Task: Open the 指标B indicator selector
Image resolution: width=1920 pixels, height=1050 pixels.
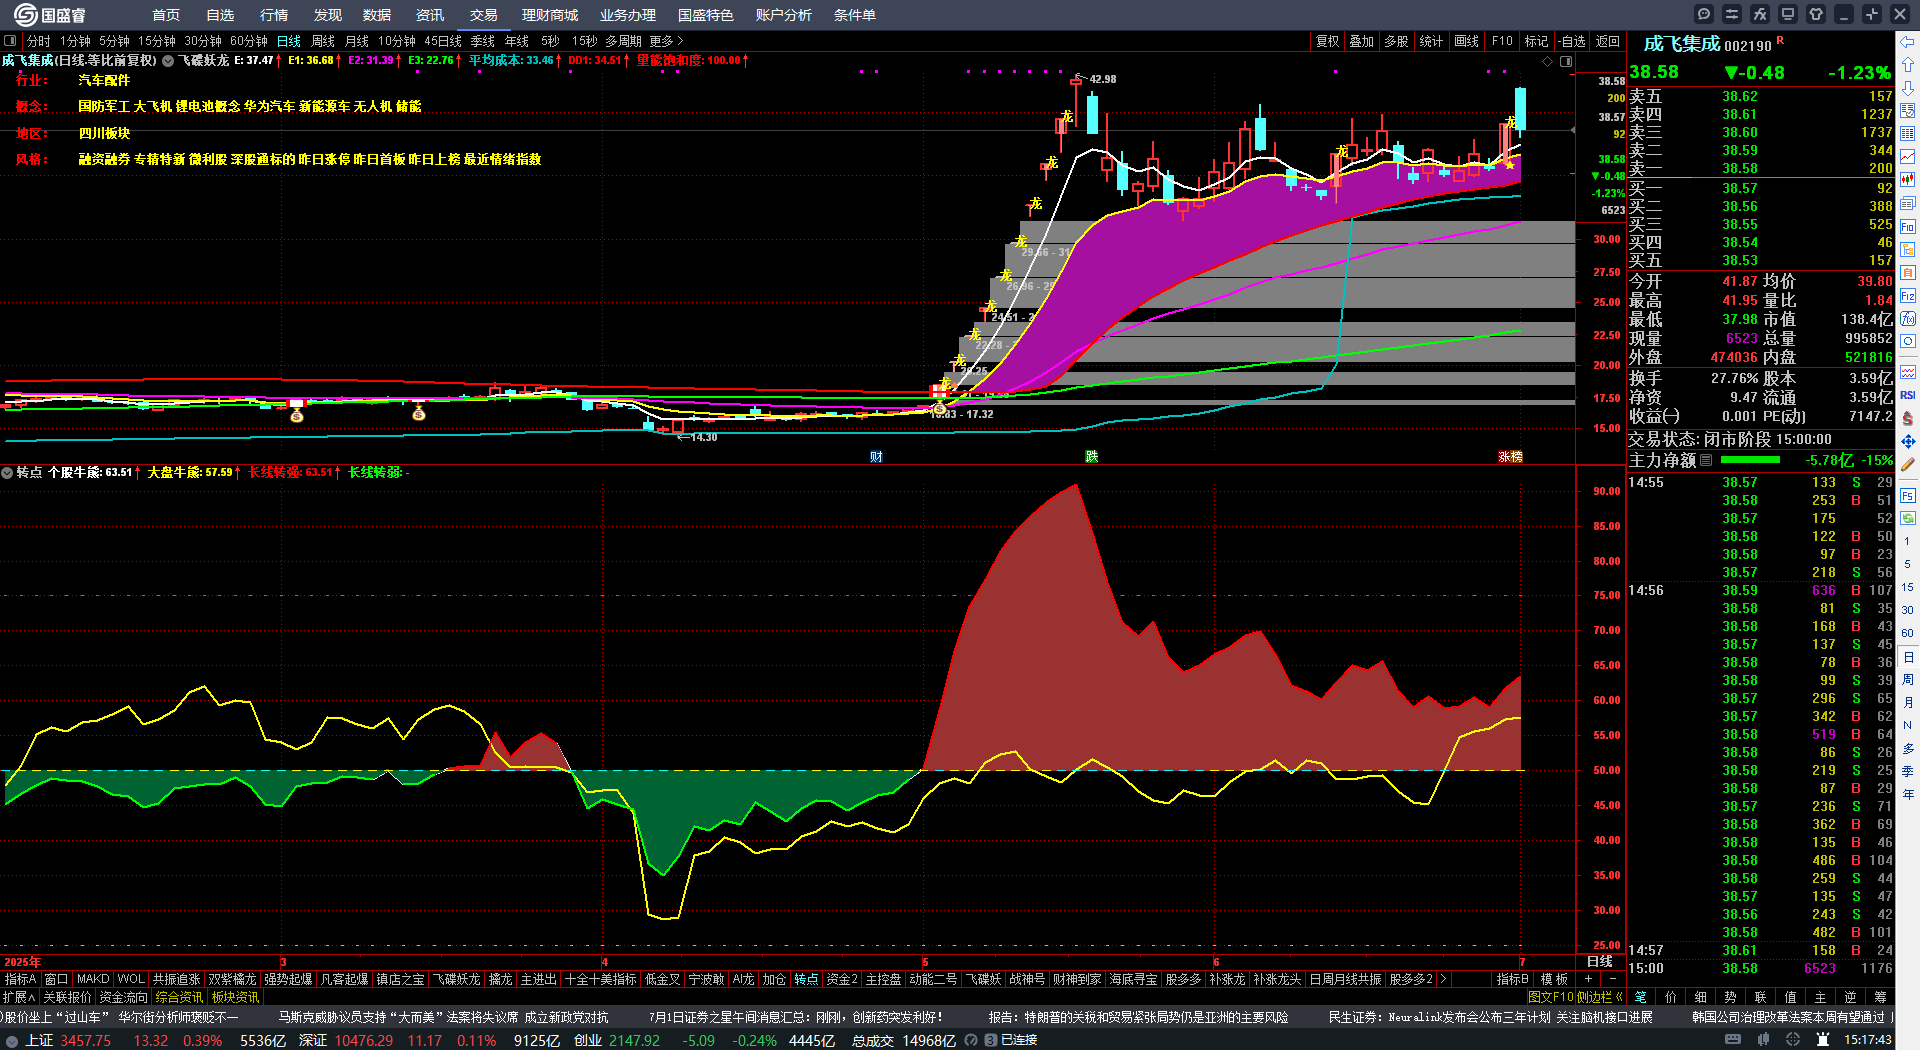Action: tap(1512, 979)
